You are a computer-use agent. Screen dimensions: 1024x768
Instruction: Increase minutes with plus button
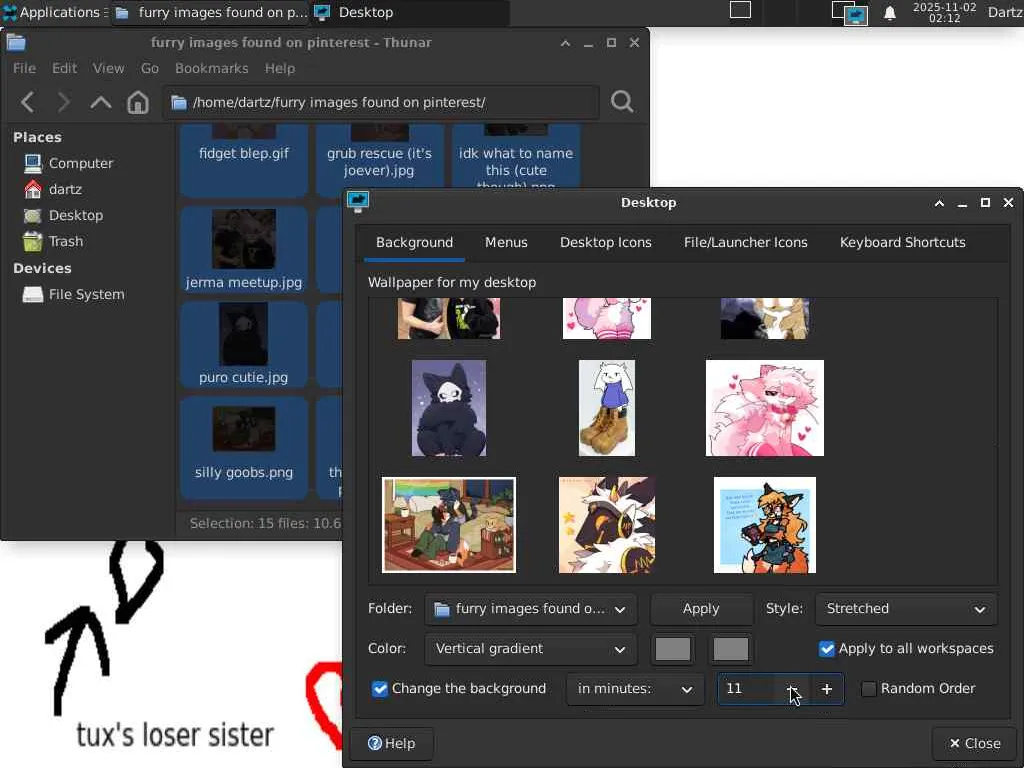pyautogui.click(x=826, y=689)
